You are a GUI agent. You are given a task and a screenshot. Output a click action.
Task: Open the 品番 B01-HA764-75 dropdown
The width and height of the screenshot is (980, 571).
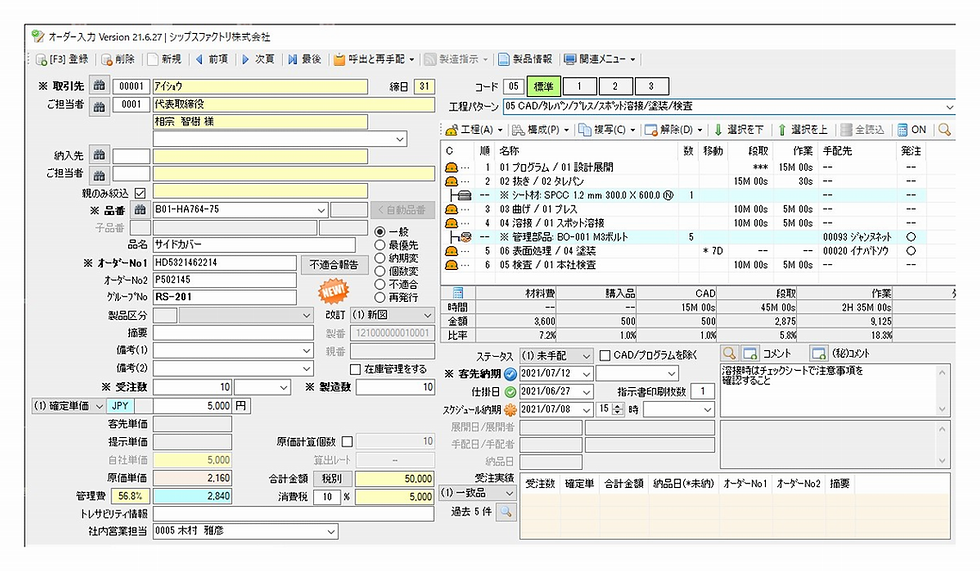coord(321,210)
